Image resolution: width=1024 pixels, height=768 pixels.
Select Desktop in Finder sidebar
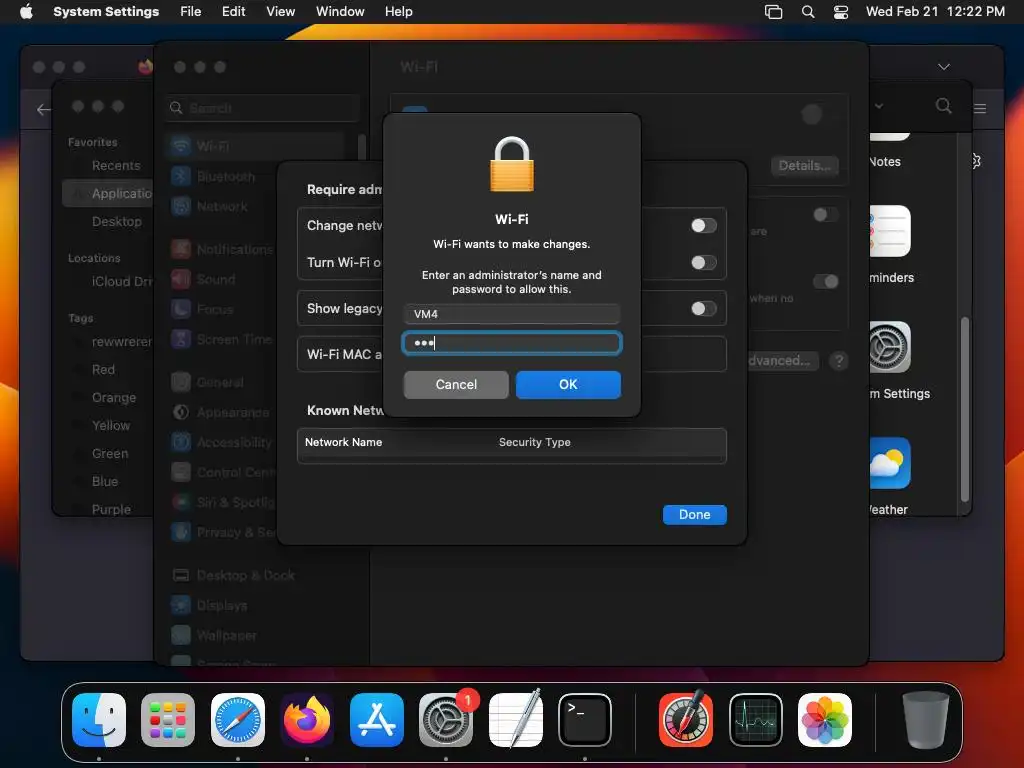click(116, 221)
